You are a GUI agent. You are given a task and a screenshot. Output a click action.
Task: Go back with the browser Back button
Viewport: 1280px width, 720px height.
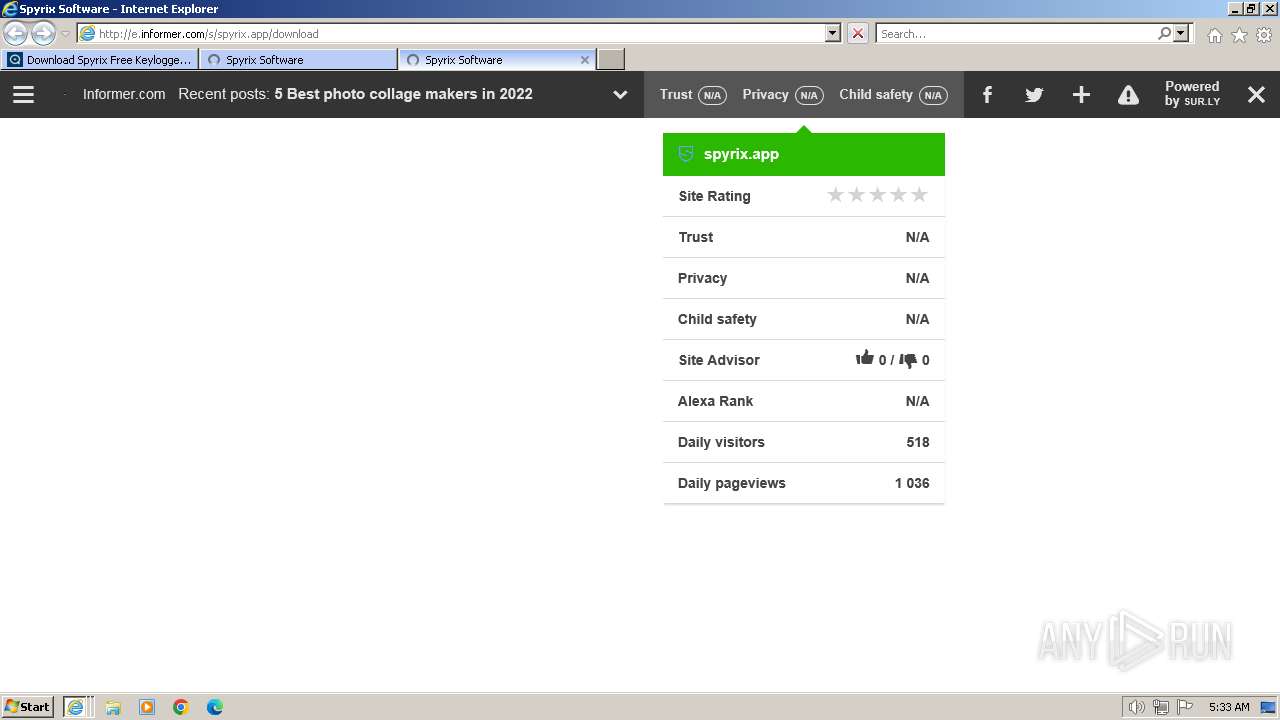point(16,33)
